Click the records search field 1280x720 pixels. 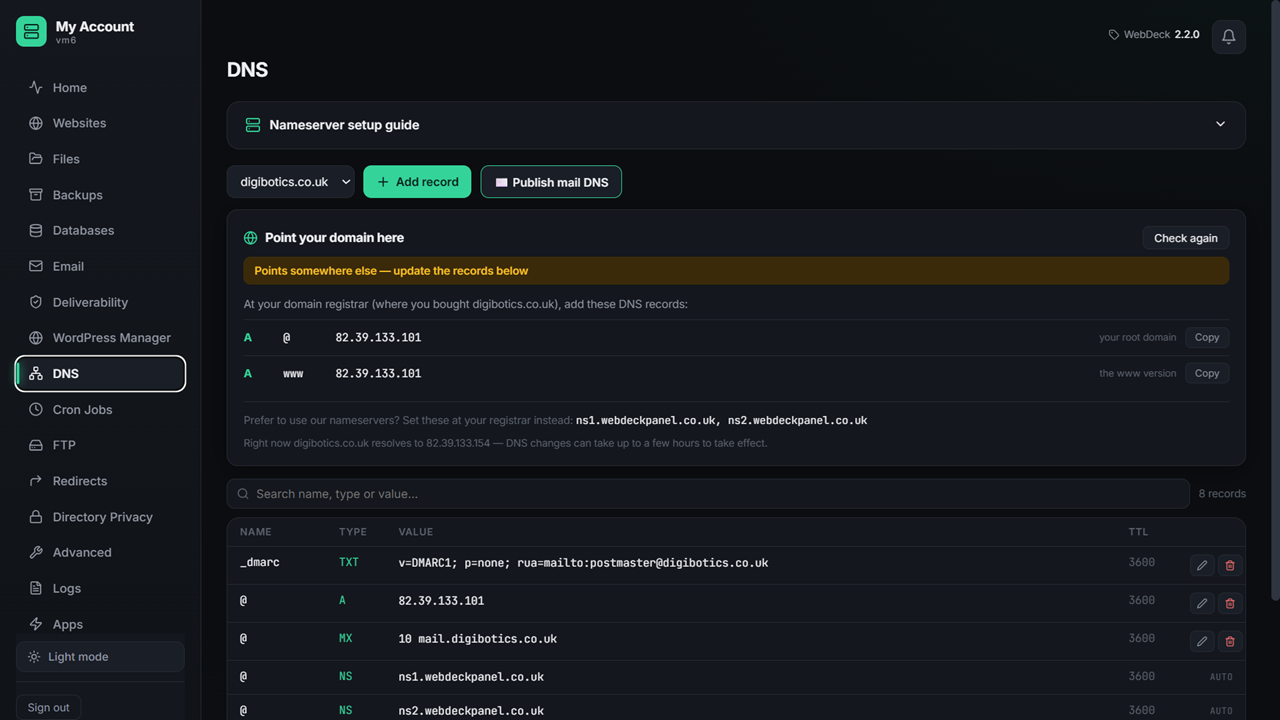tap(708, 494)
